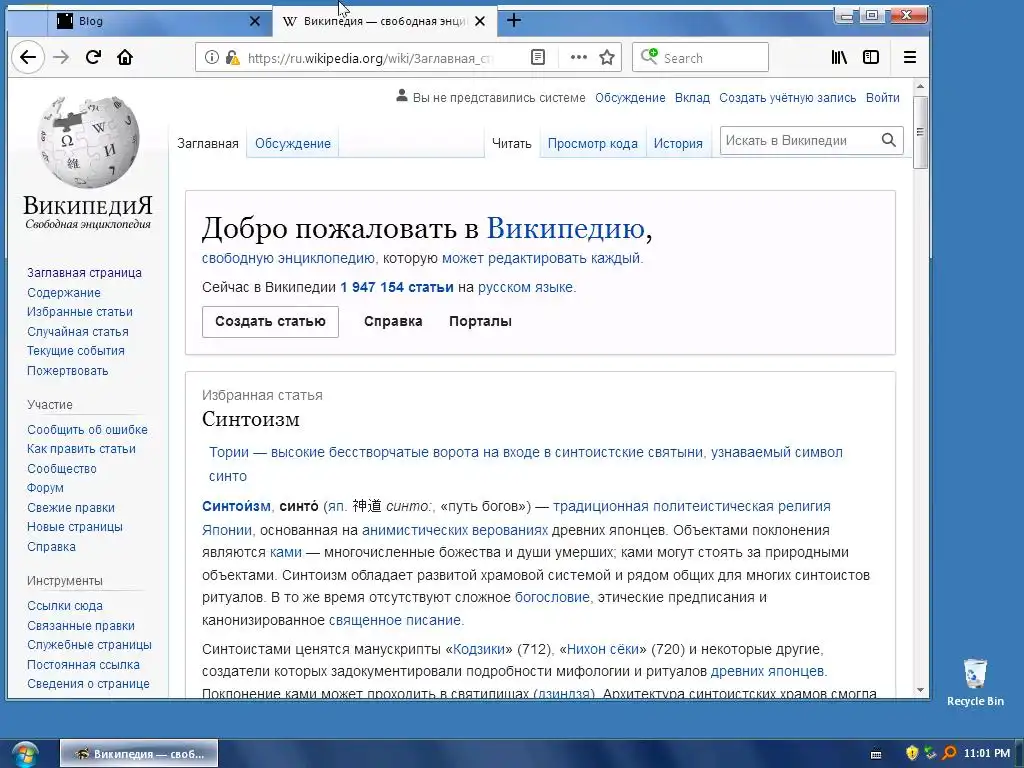This screenshot has width=1024, height=768.
Task: Switch to the Blog tab
Action: tap(159, 21)
